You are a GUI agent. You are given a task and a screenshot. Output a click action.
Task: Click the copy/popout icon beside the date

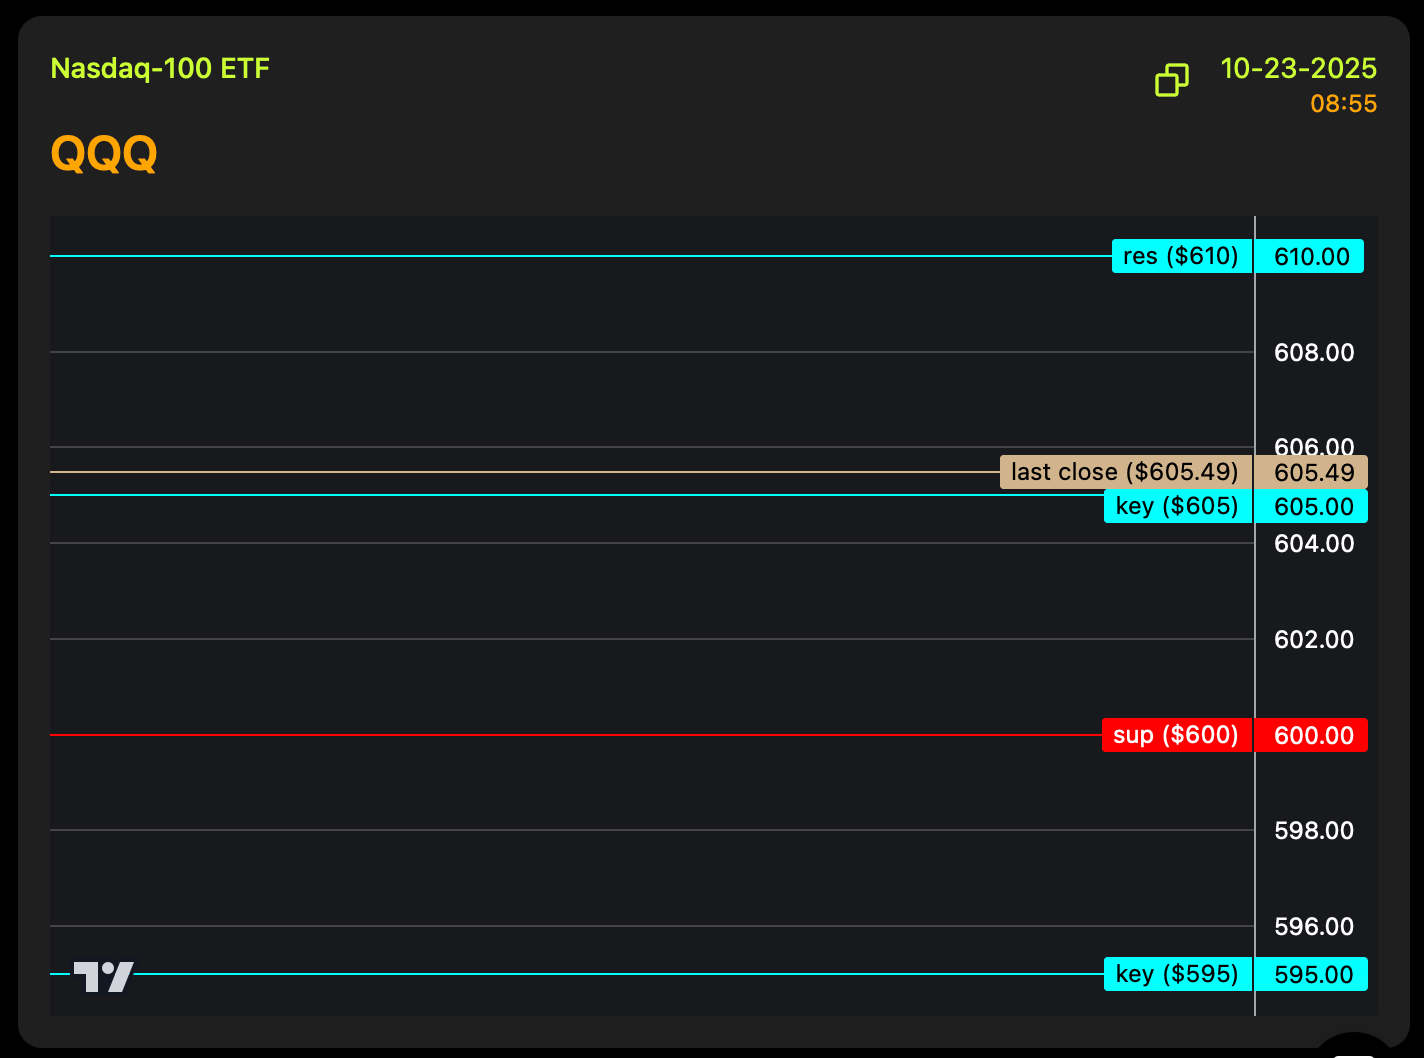point(1171,80)
